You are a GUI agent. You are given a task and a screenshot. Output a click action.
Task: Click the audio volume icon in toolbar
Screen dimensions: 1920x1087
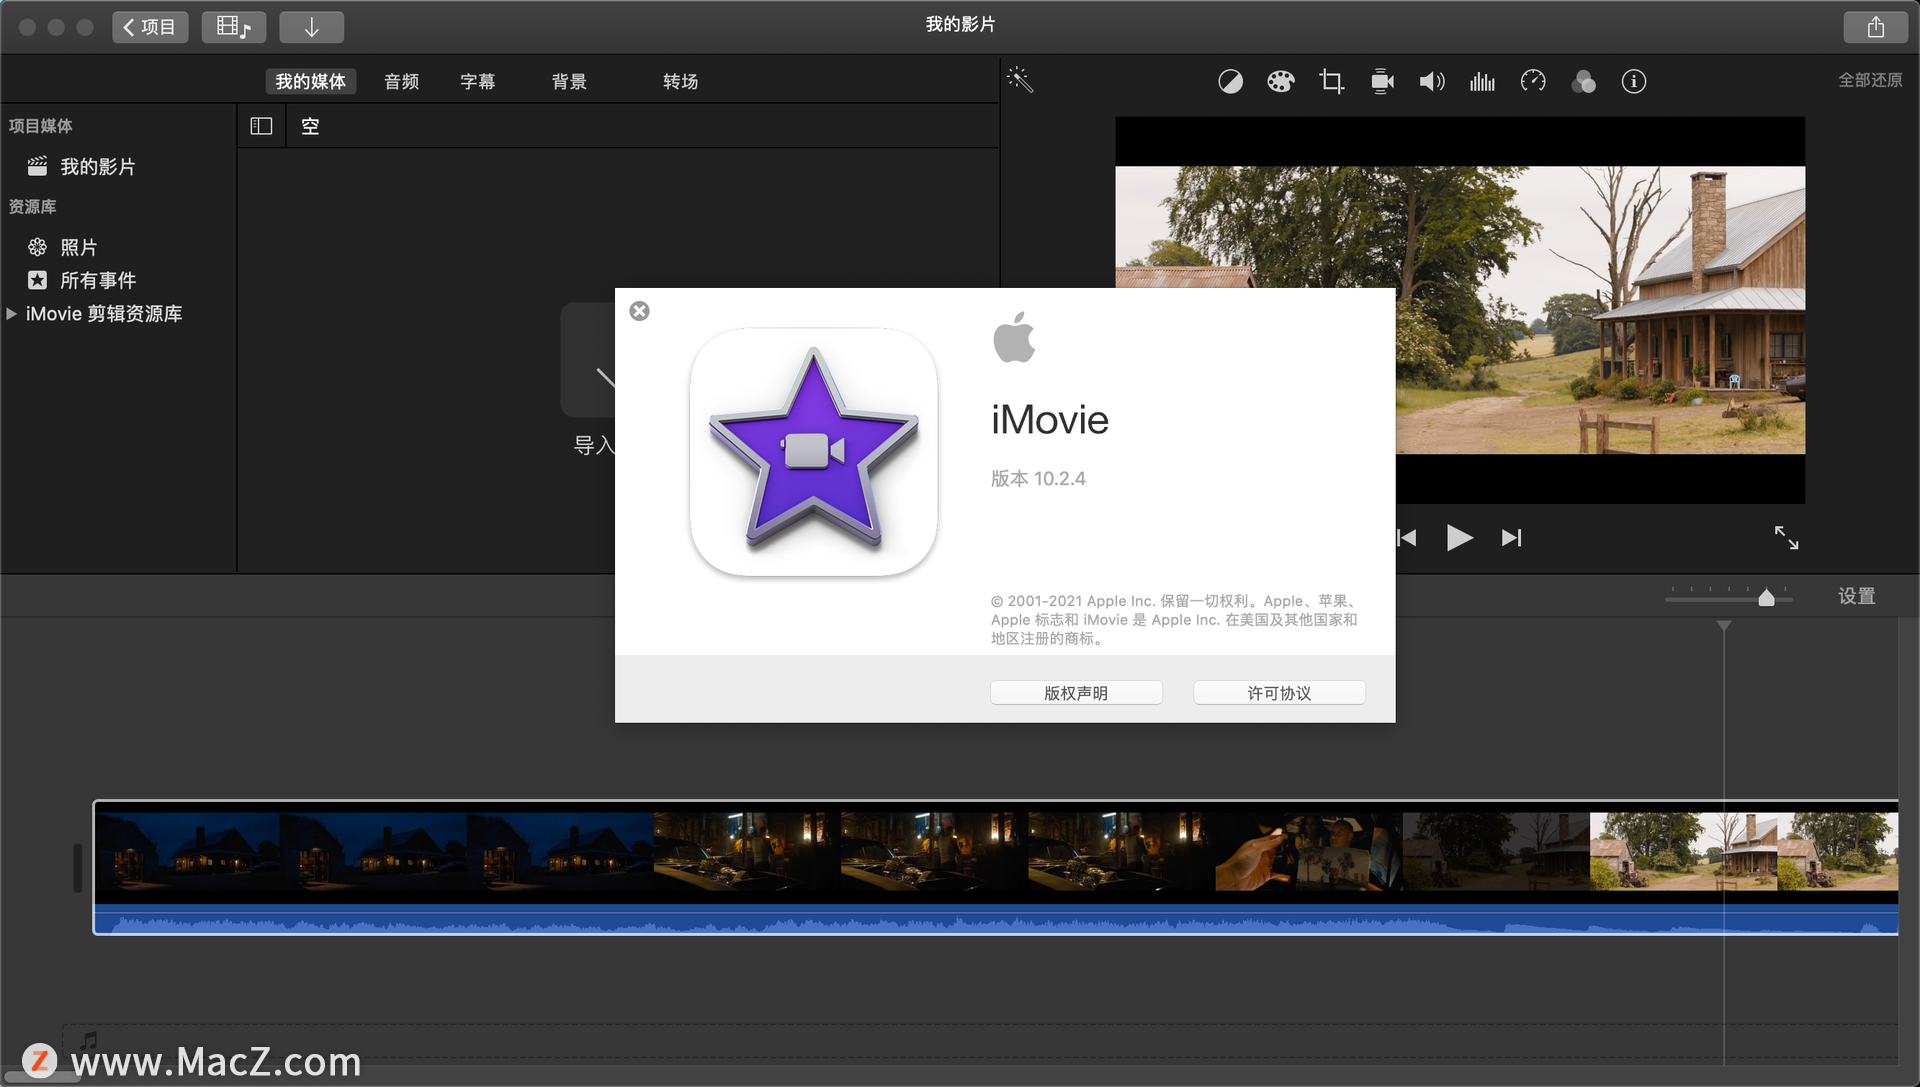click(1432, 84)
